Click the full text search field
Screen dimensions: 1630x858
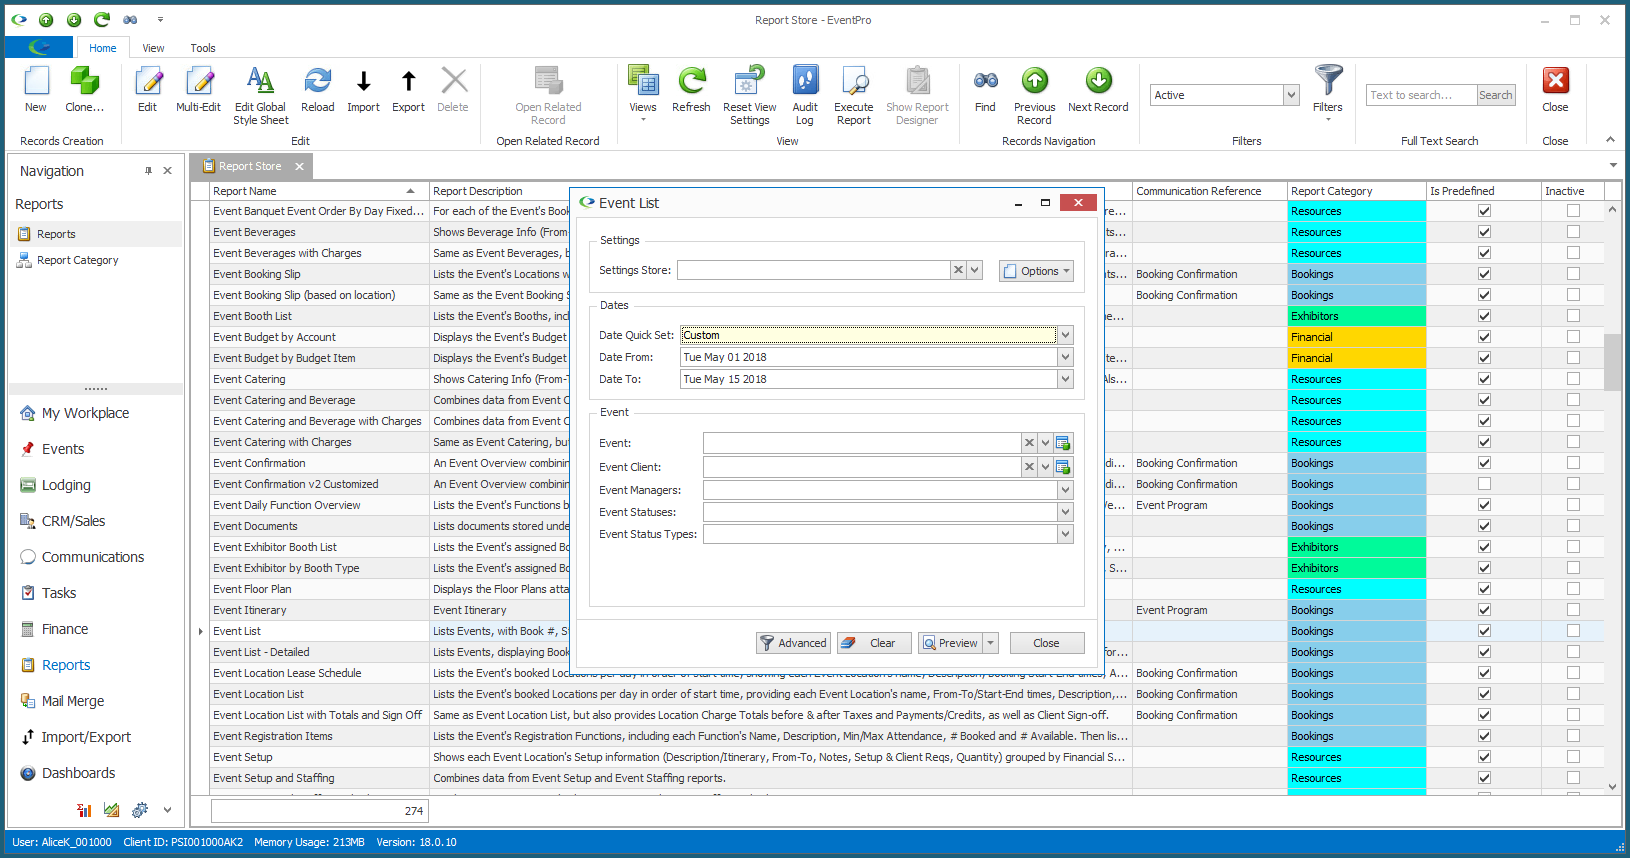1421,95
